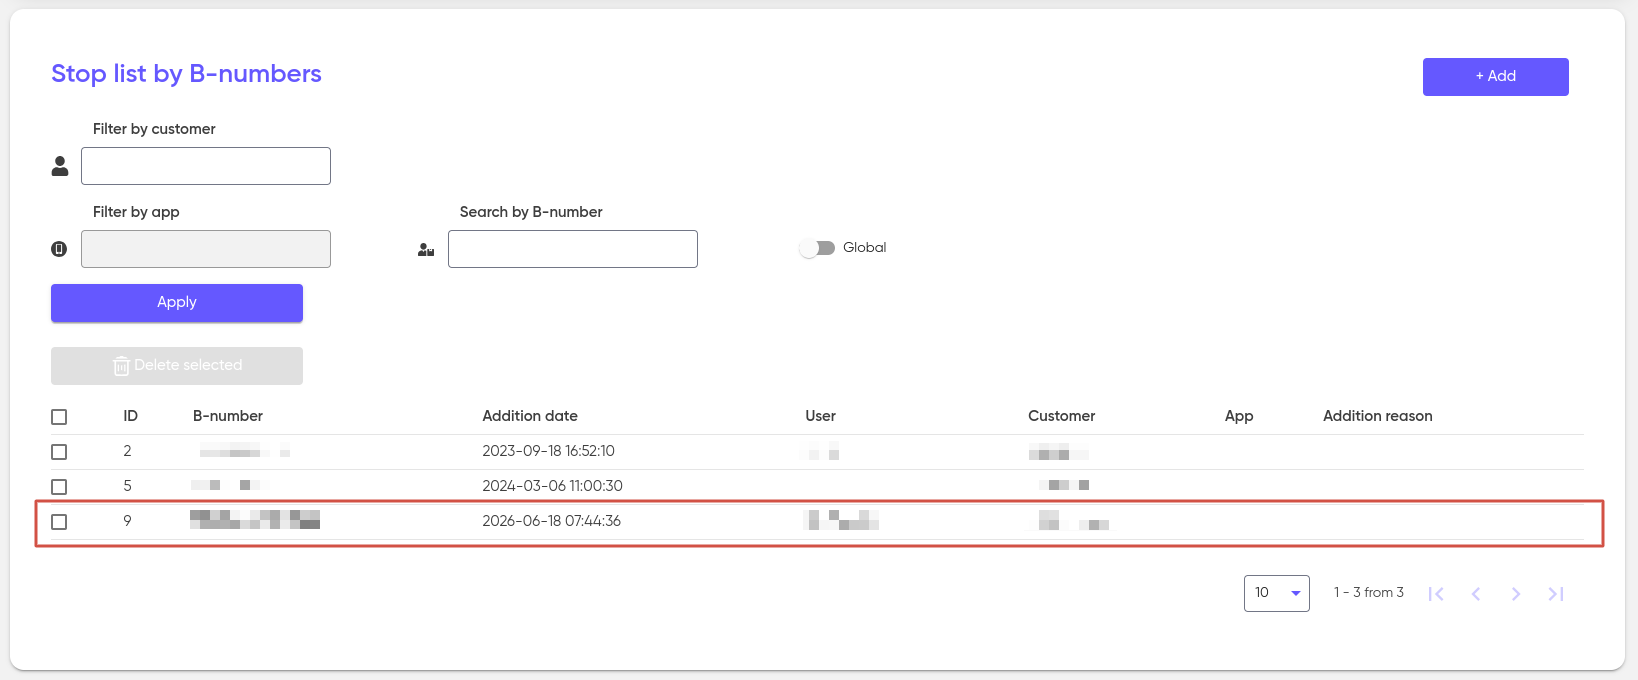
Task: Click the Addition reason column header
Action: tap(1378, 416)
